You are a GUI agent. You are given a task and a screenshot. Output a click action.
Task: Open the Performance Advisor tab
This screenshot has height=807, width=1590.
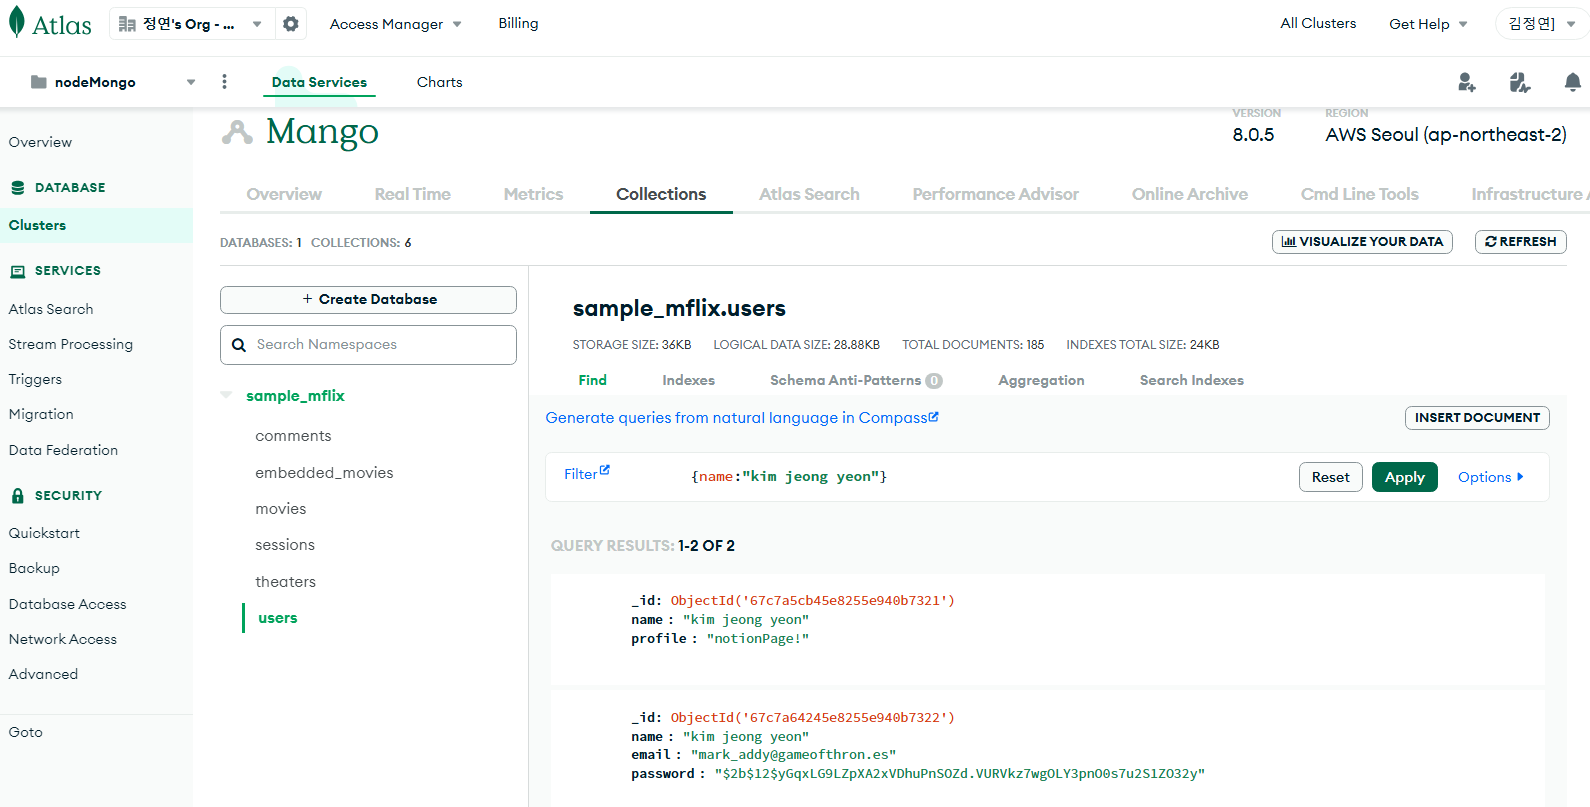[x=995, y=194]
